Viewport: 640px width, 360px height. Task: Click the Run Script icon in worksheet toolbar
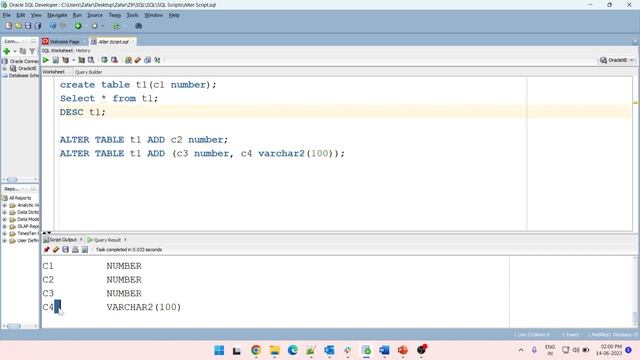pos(56,60)
